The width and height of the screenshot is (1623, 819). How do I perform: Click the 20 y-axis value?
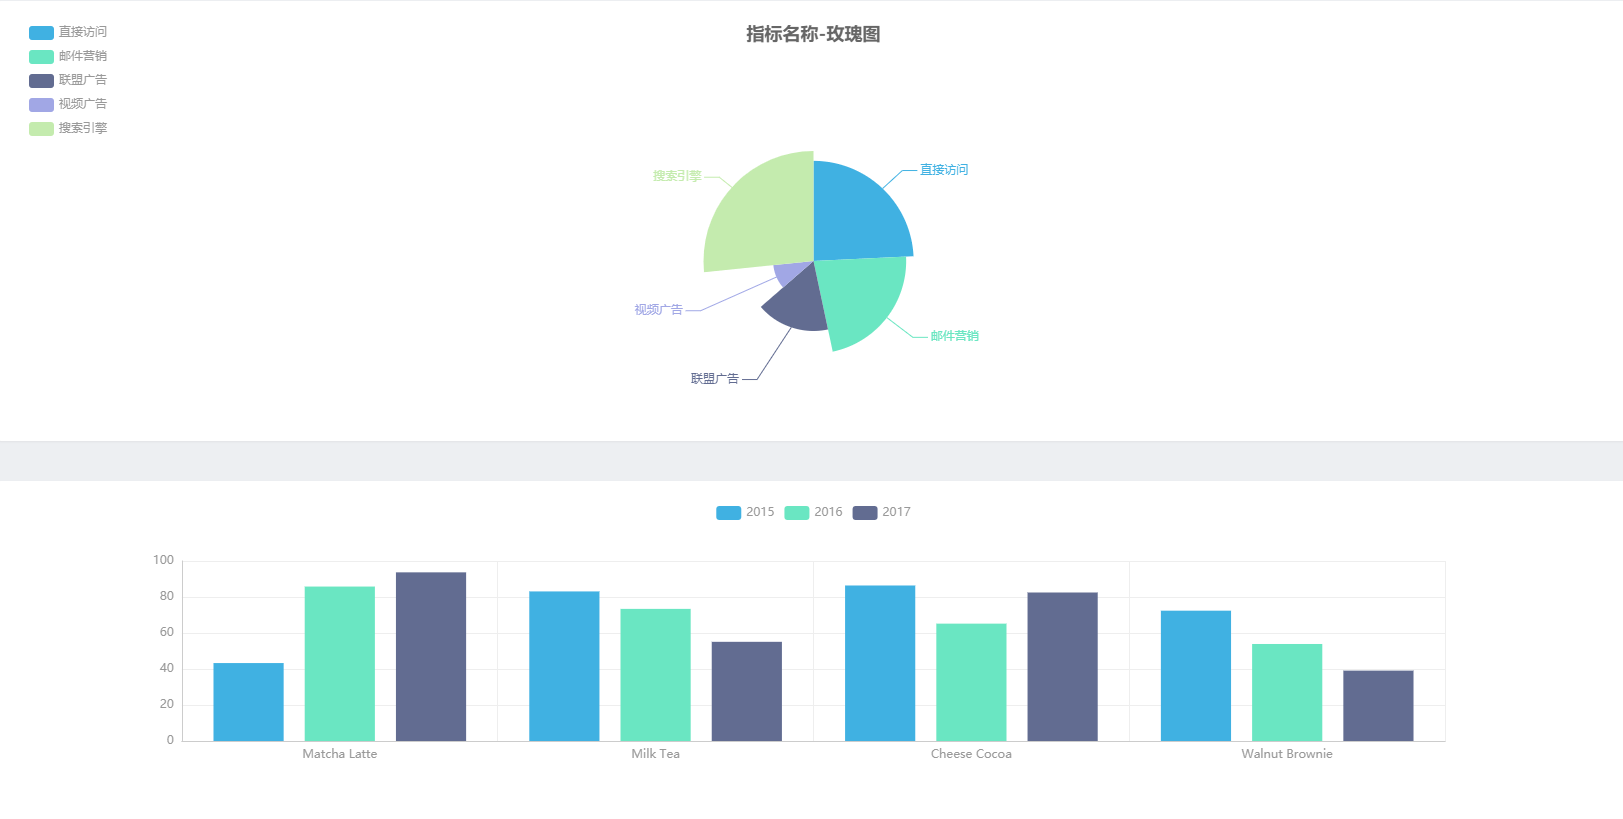[x=167, y=704]
